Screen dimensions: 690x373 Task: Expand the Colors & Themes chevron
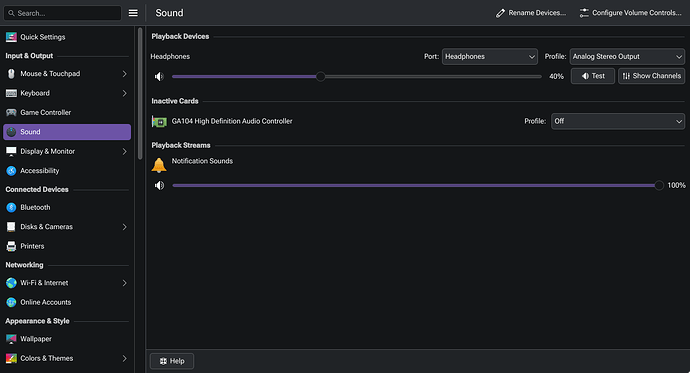[x=125, y=358]
